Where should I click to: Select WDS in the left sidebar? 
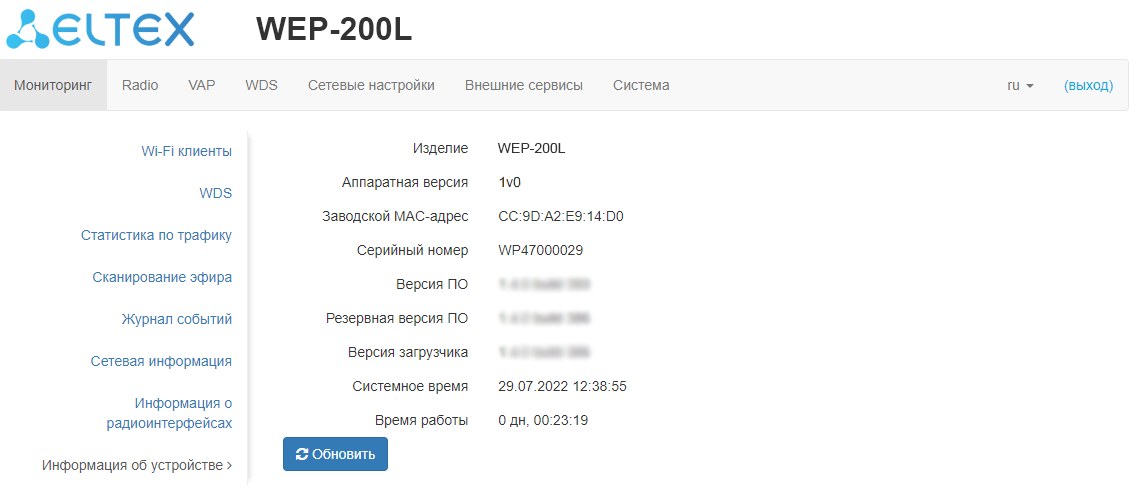pos(215,193)
